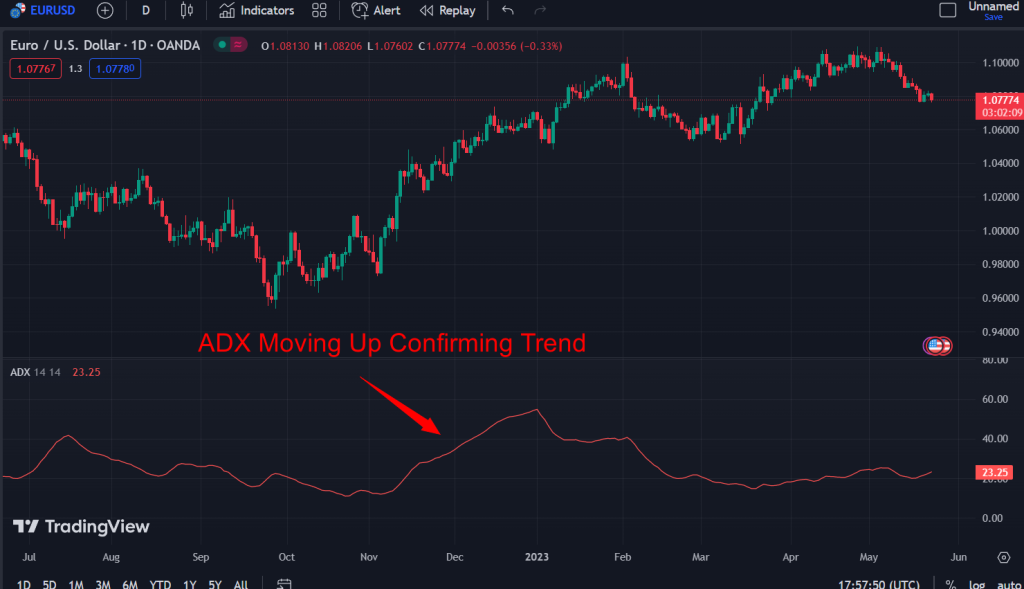
Task: Select the YTD date range tab
Action: 160,584
